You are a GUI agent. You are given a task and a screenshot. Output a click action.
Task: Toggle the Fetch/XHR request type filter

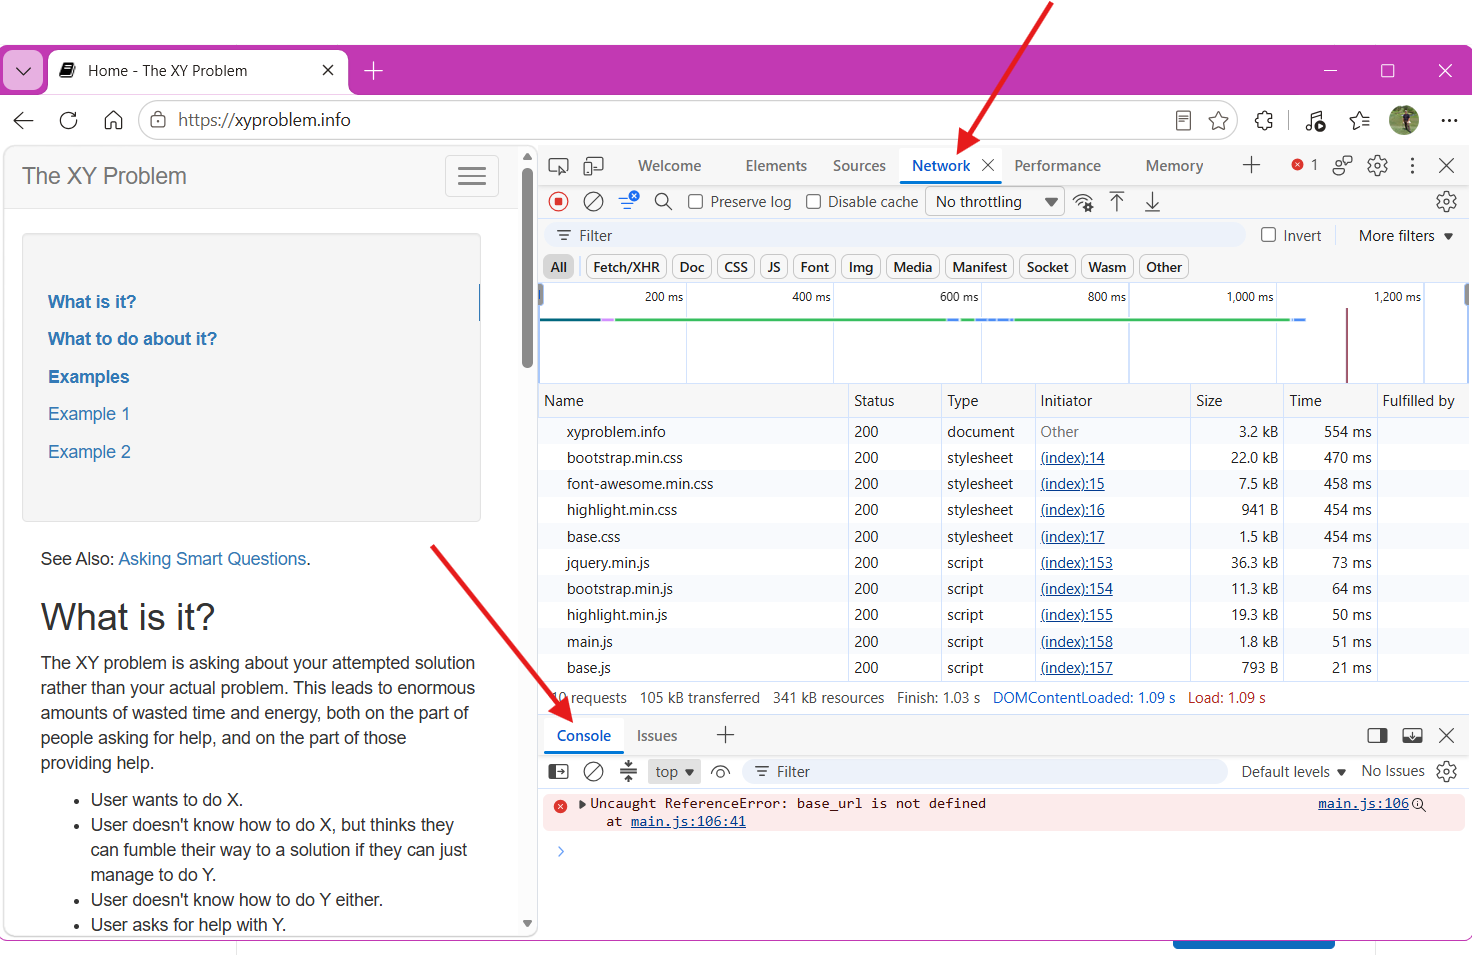pos(626,267)
